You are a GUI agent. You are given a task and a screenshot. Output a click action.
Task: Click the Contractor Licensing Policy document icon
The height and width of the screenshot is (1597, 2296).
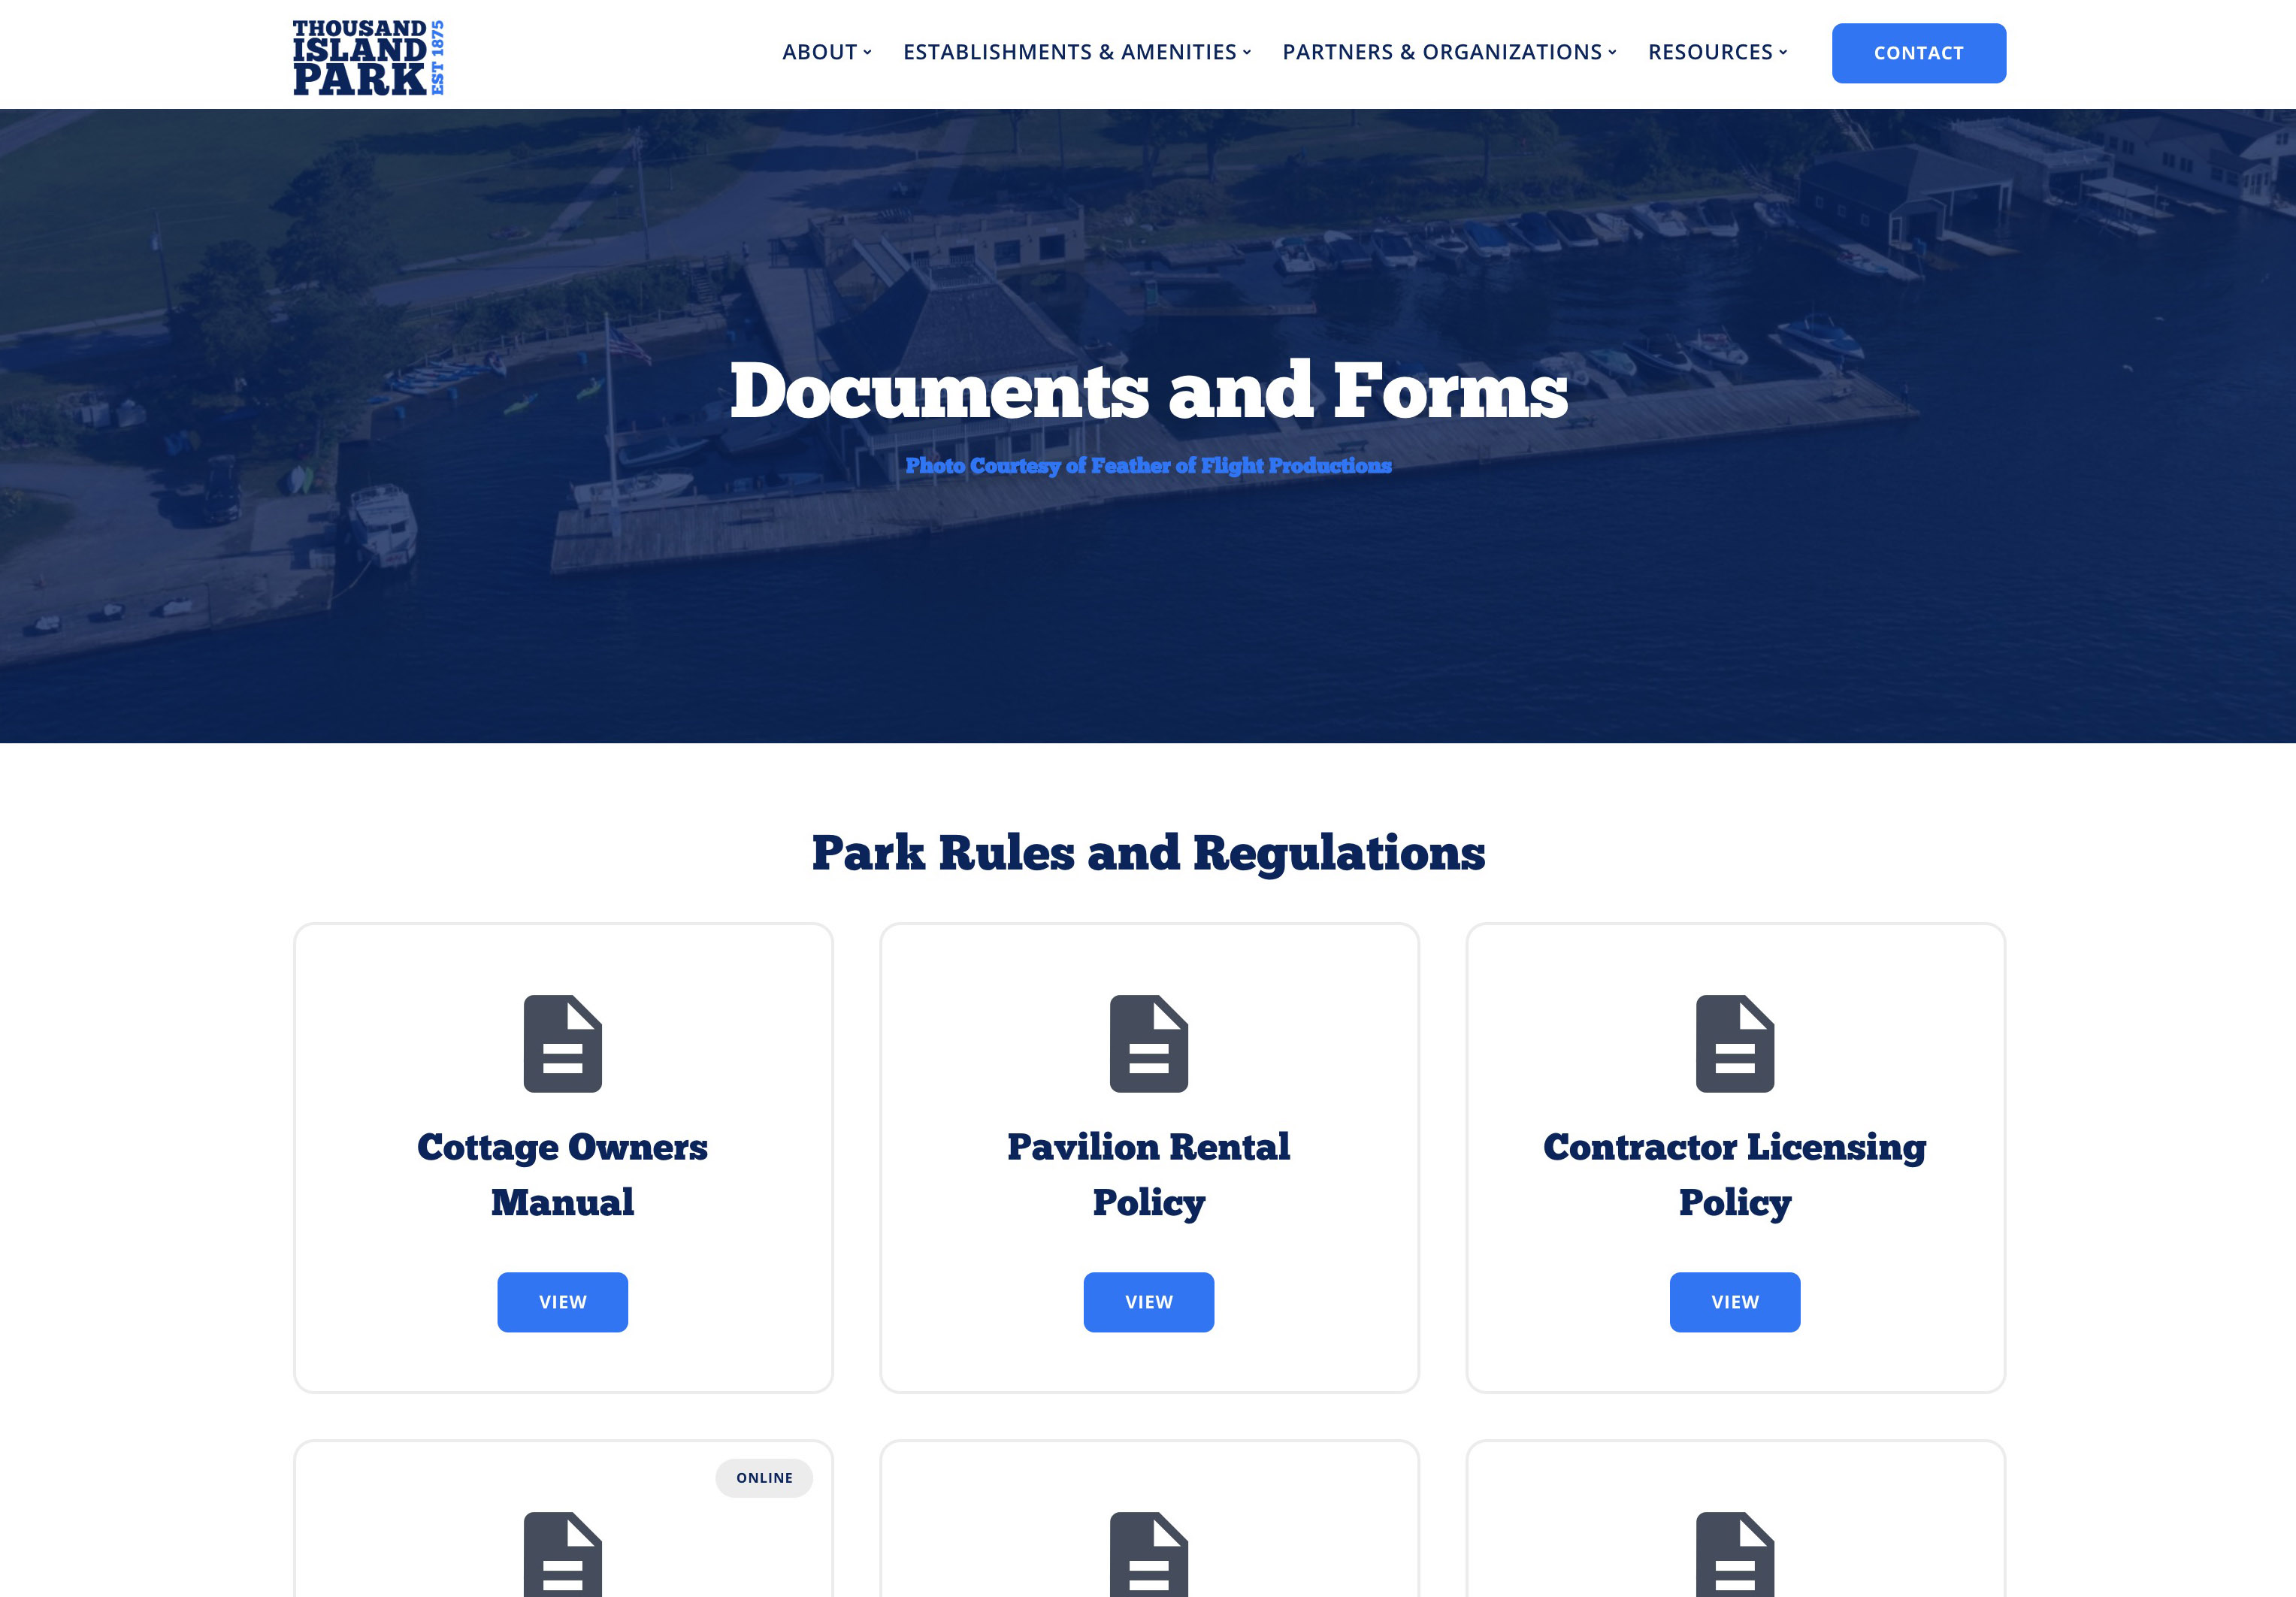click(1735, 1042)
